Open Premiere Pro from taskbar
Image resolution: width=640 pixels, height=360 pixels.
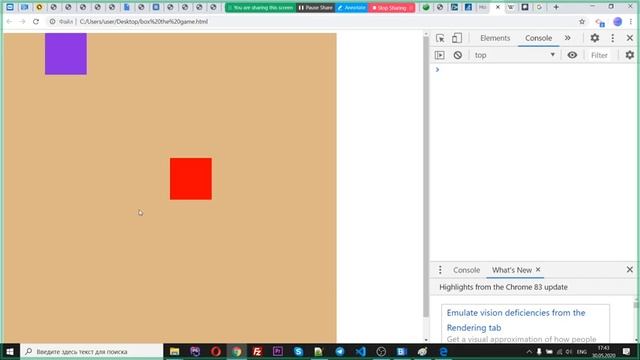pos(278,351)
